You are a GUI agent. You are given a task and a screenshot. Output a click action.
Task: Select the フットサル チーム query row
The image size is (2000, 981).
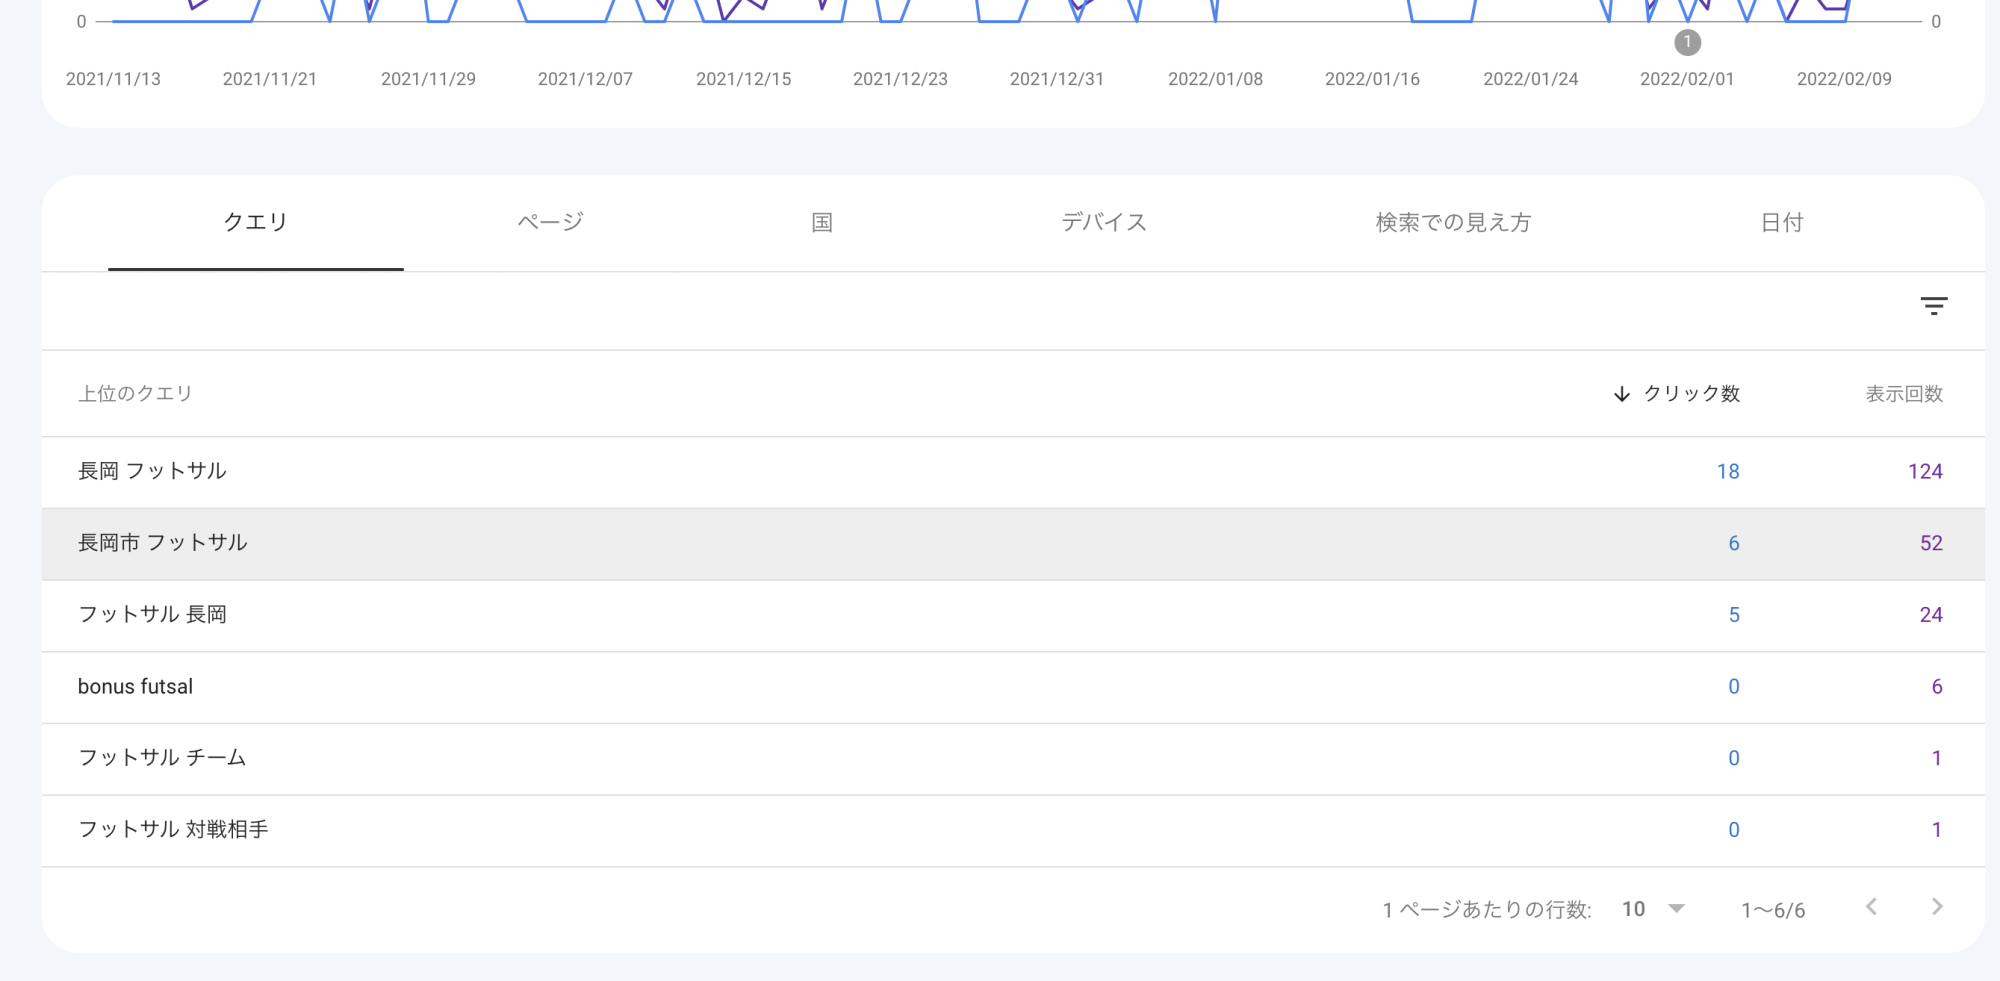tap(1013, 759)
